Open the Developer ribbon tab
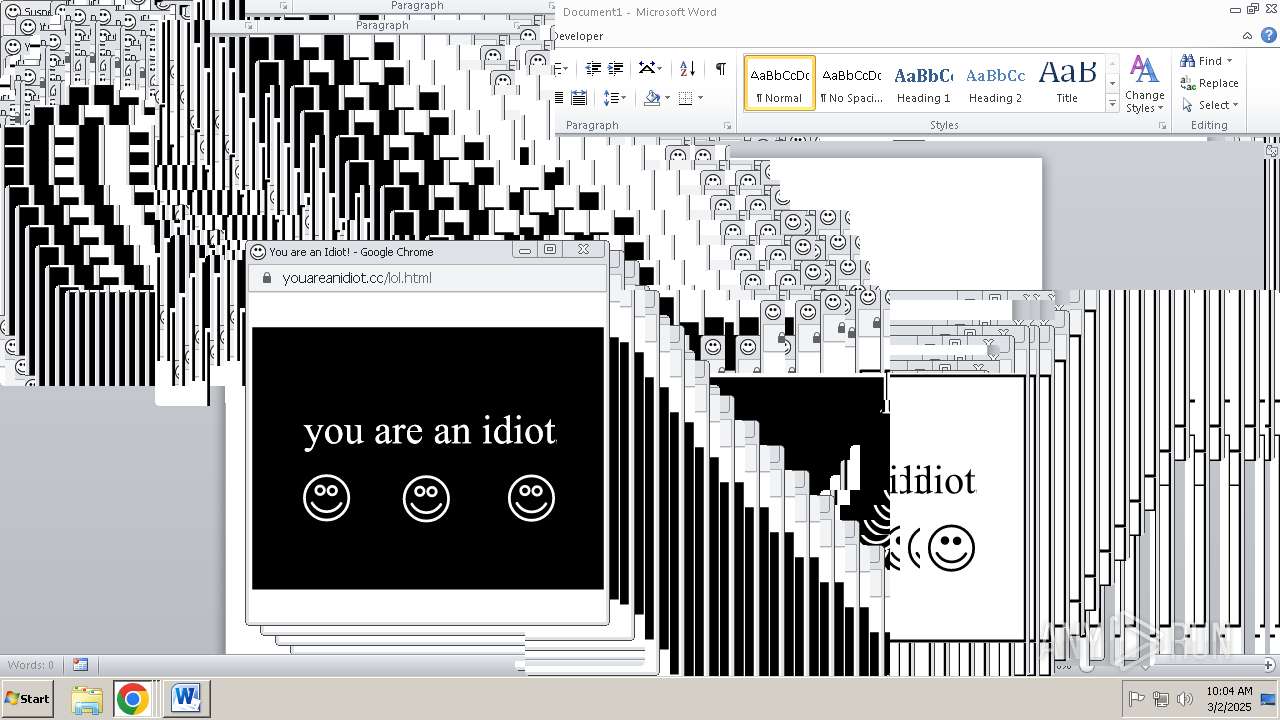The image size is (1280, 720). [578, 36]
